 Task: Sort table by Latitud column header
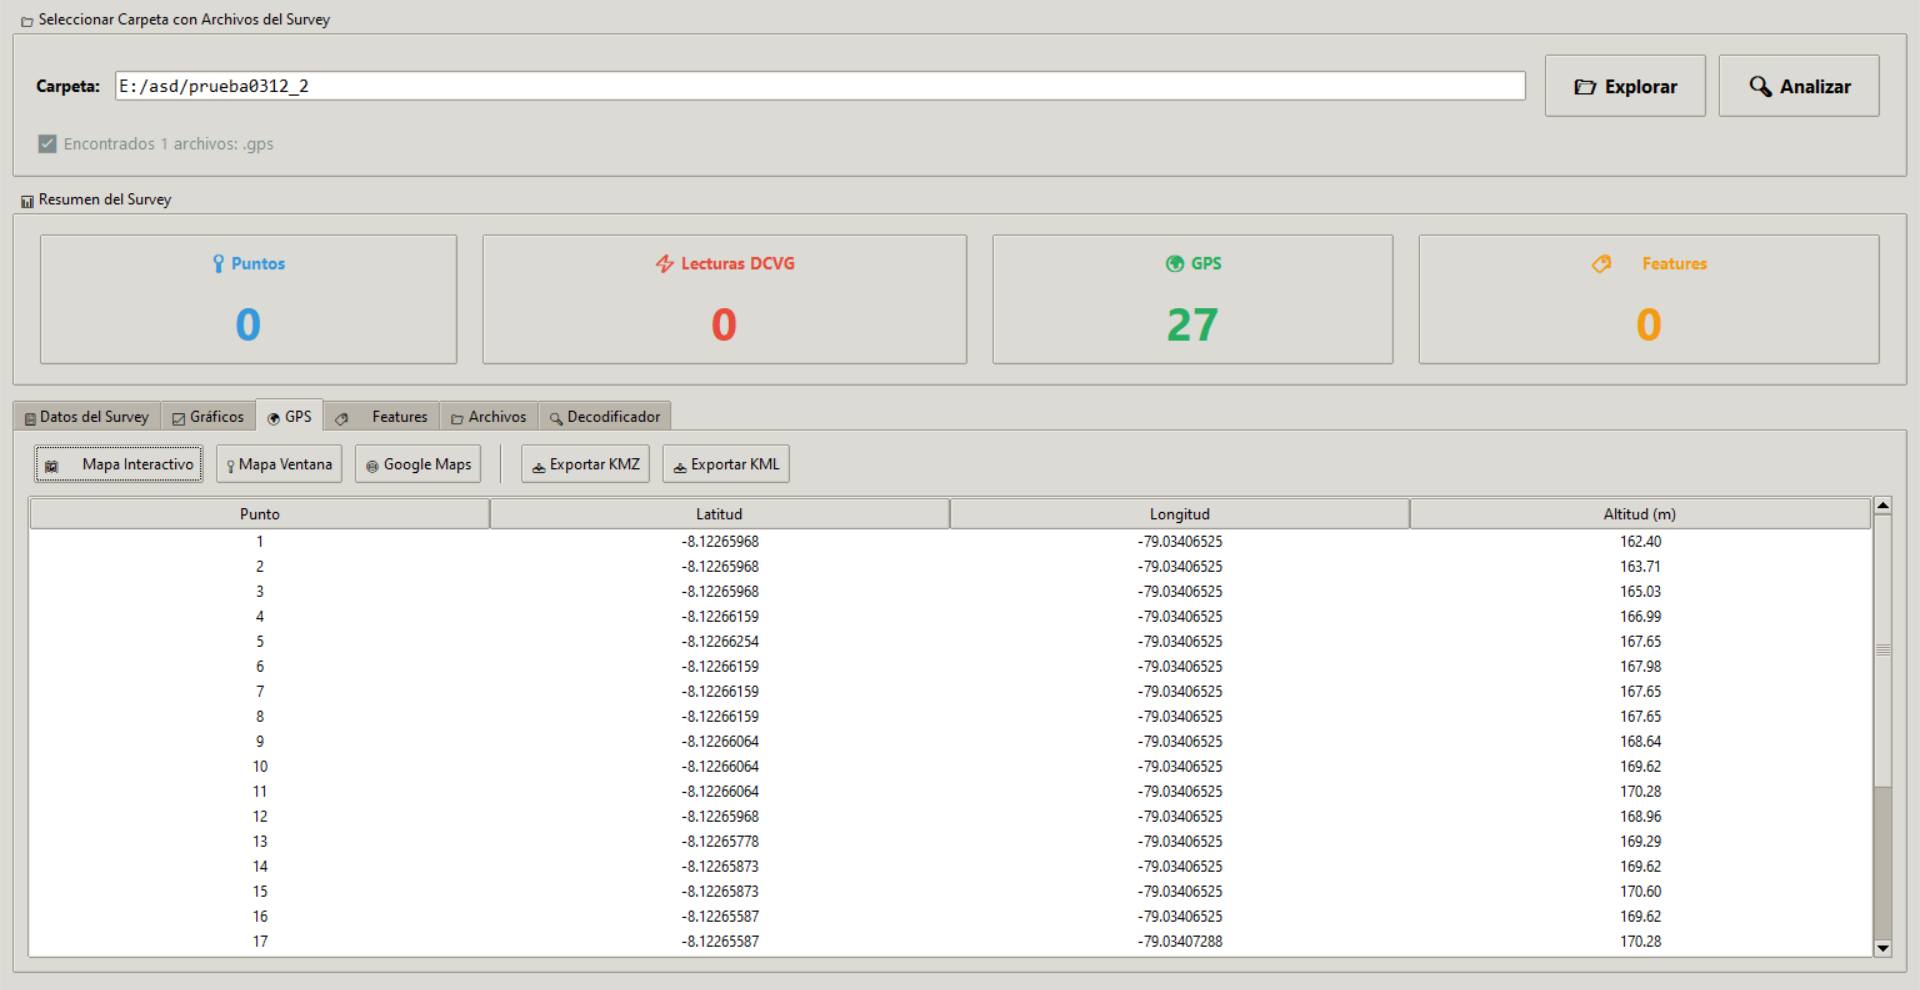click(719, 514)
